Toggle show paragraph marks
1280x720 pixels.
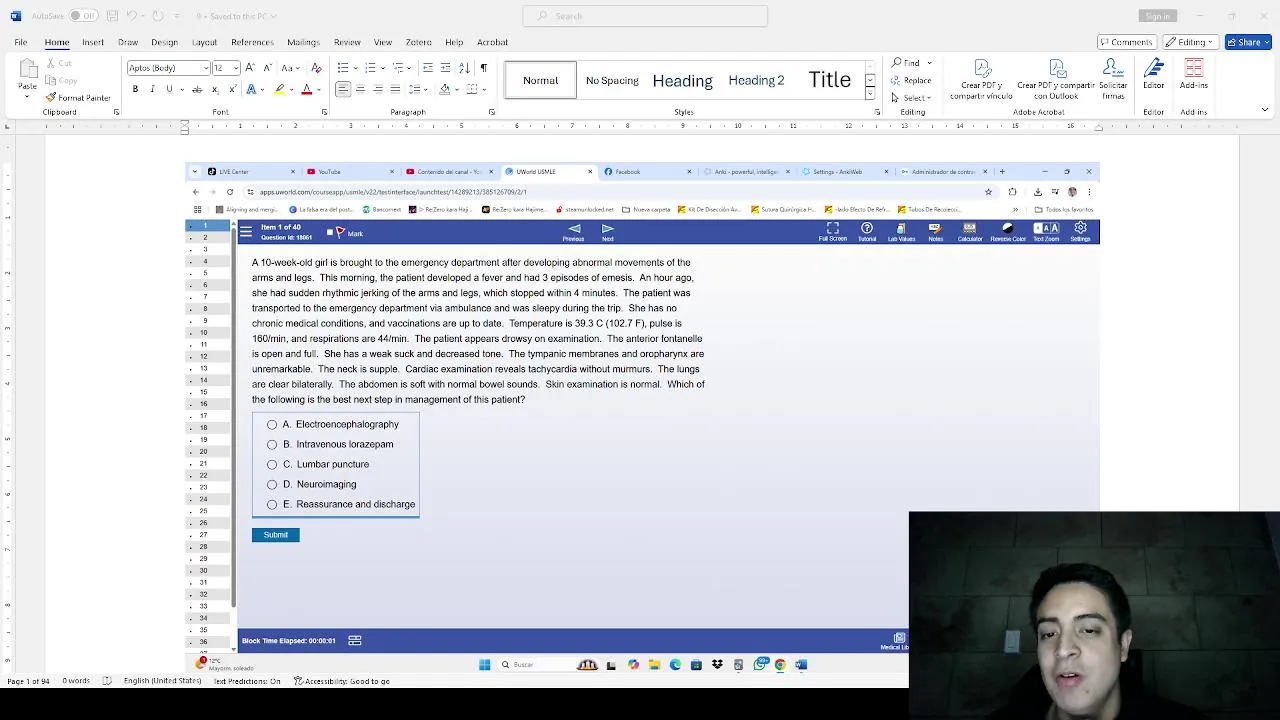tap(484, 68)
